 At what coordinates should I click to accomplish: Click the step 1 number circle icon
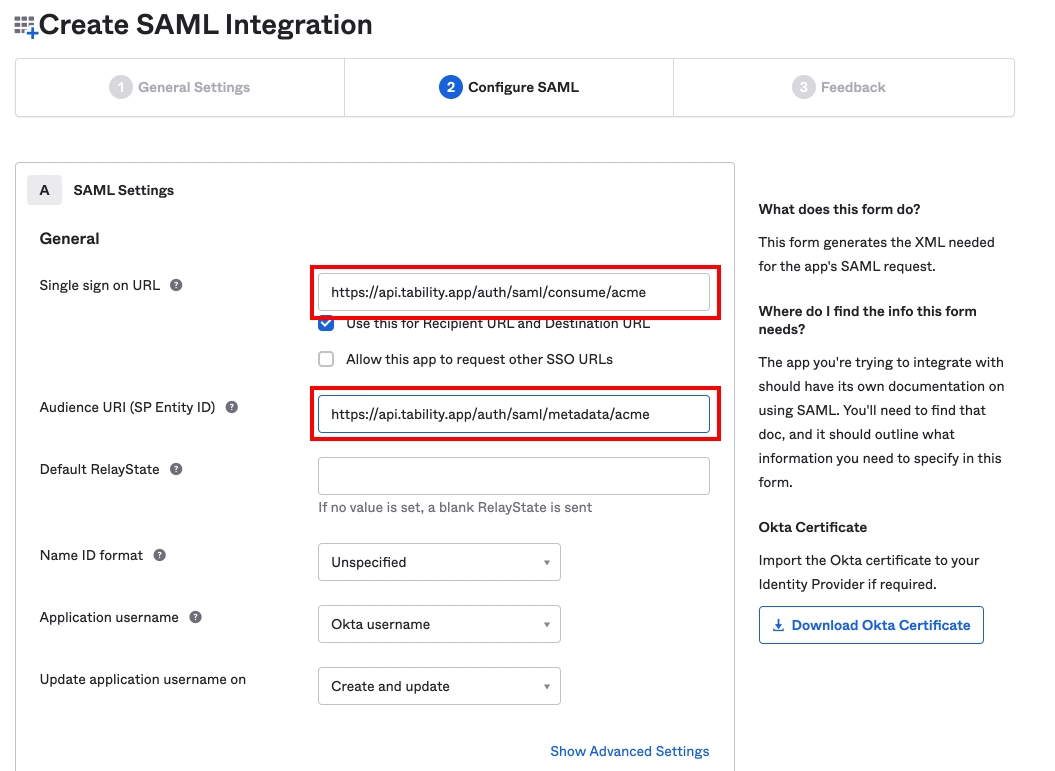click(x=120, y=87)
